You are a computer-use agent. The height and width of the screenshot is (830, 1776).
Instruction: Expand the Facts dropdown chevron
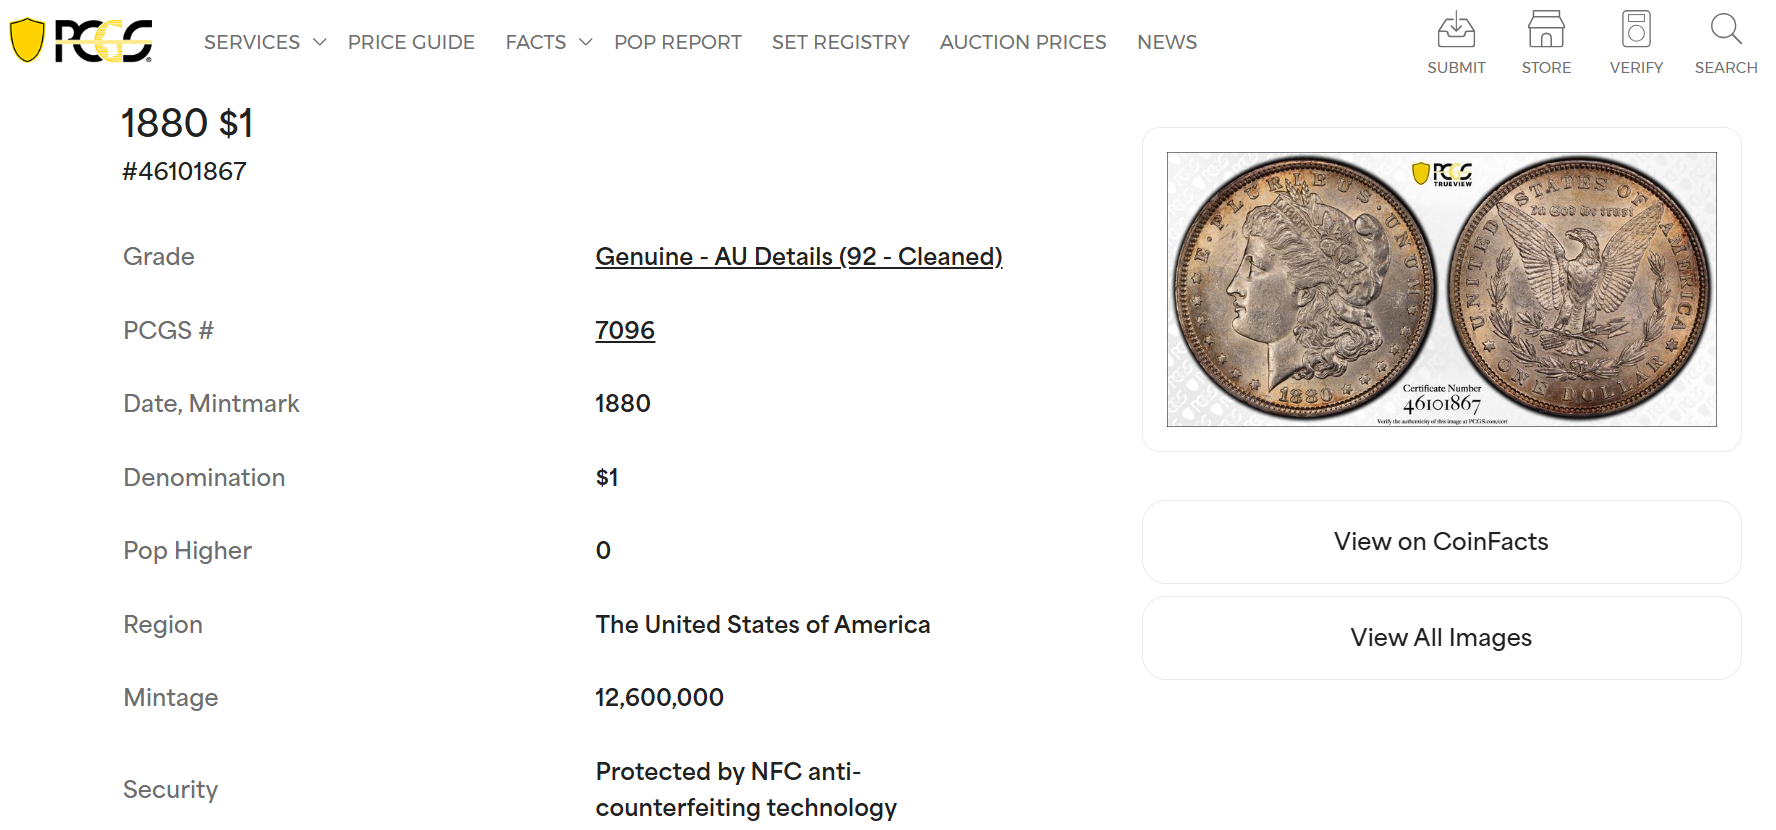click(x=586, y=42)
